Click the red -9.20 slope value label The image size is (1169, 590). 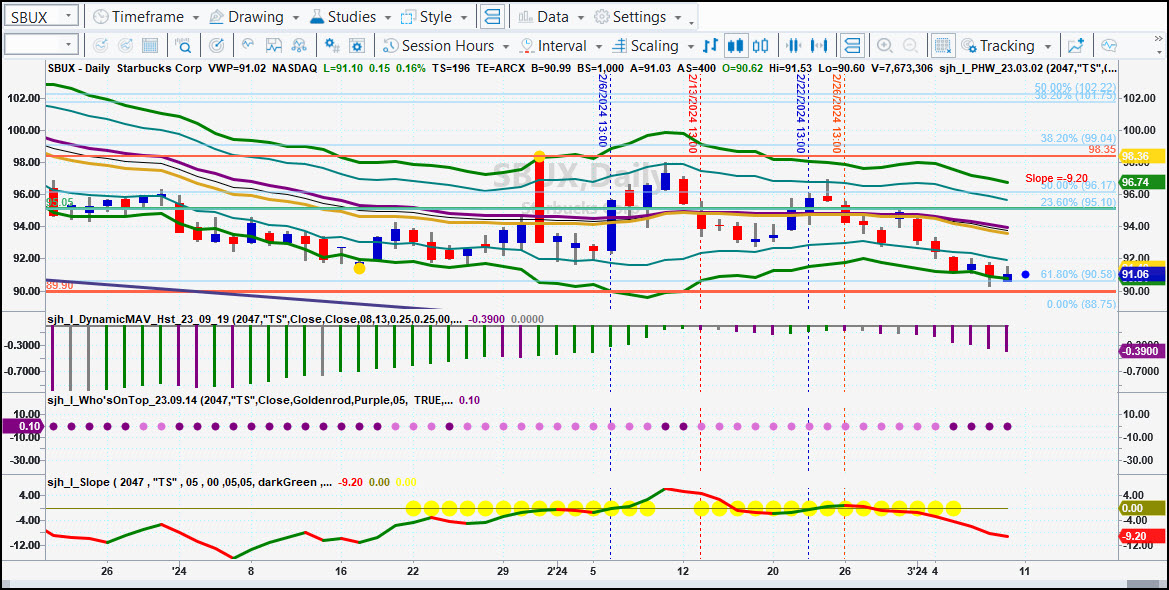coord(1143,536)
